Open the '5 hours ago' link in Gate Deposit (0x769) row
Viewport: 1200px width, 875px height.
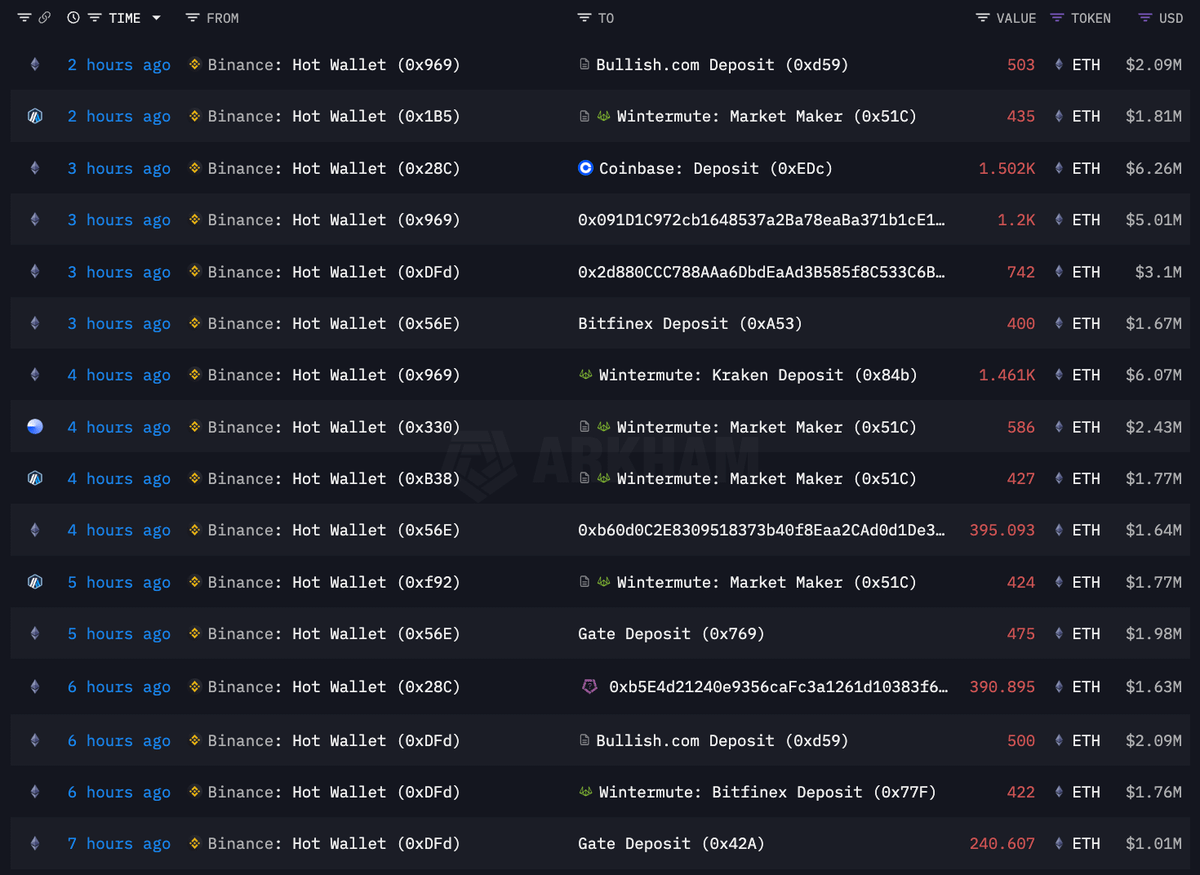[x=119, y=634]
